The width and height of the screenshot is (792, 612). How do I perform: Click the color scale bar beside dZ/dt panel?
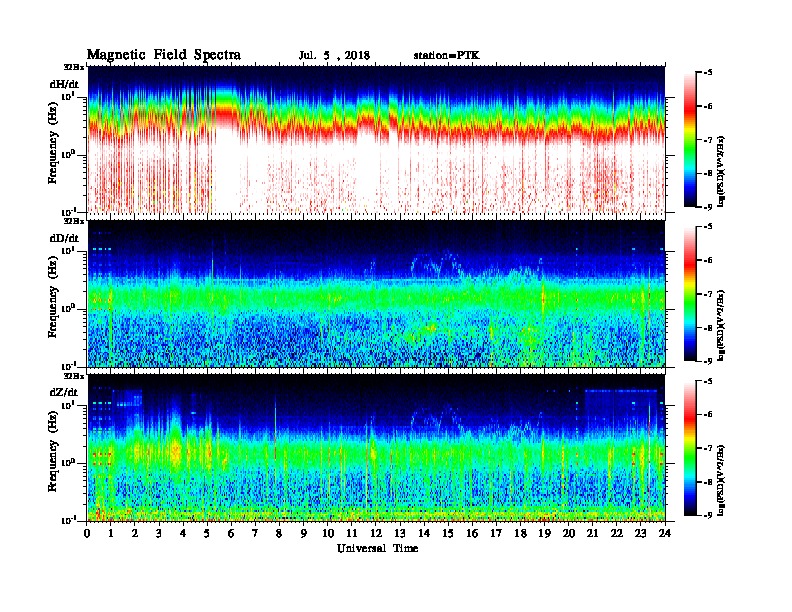coord(689,448)
